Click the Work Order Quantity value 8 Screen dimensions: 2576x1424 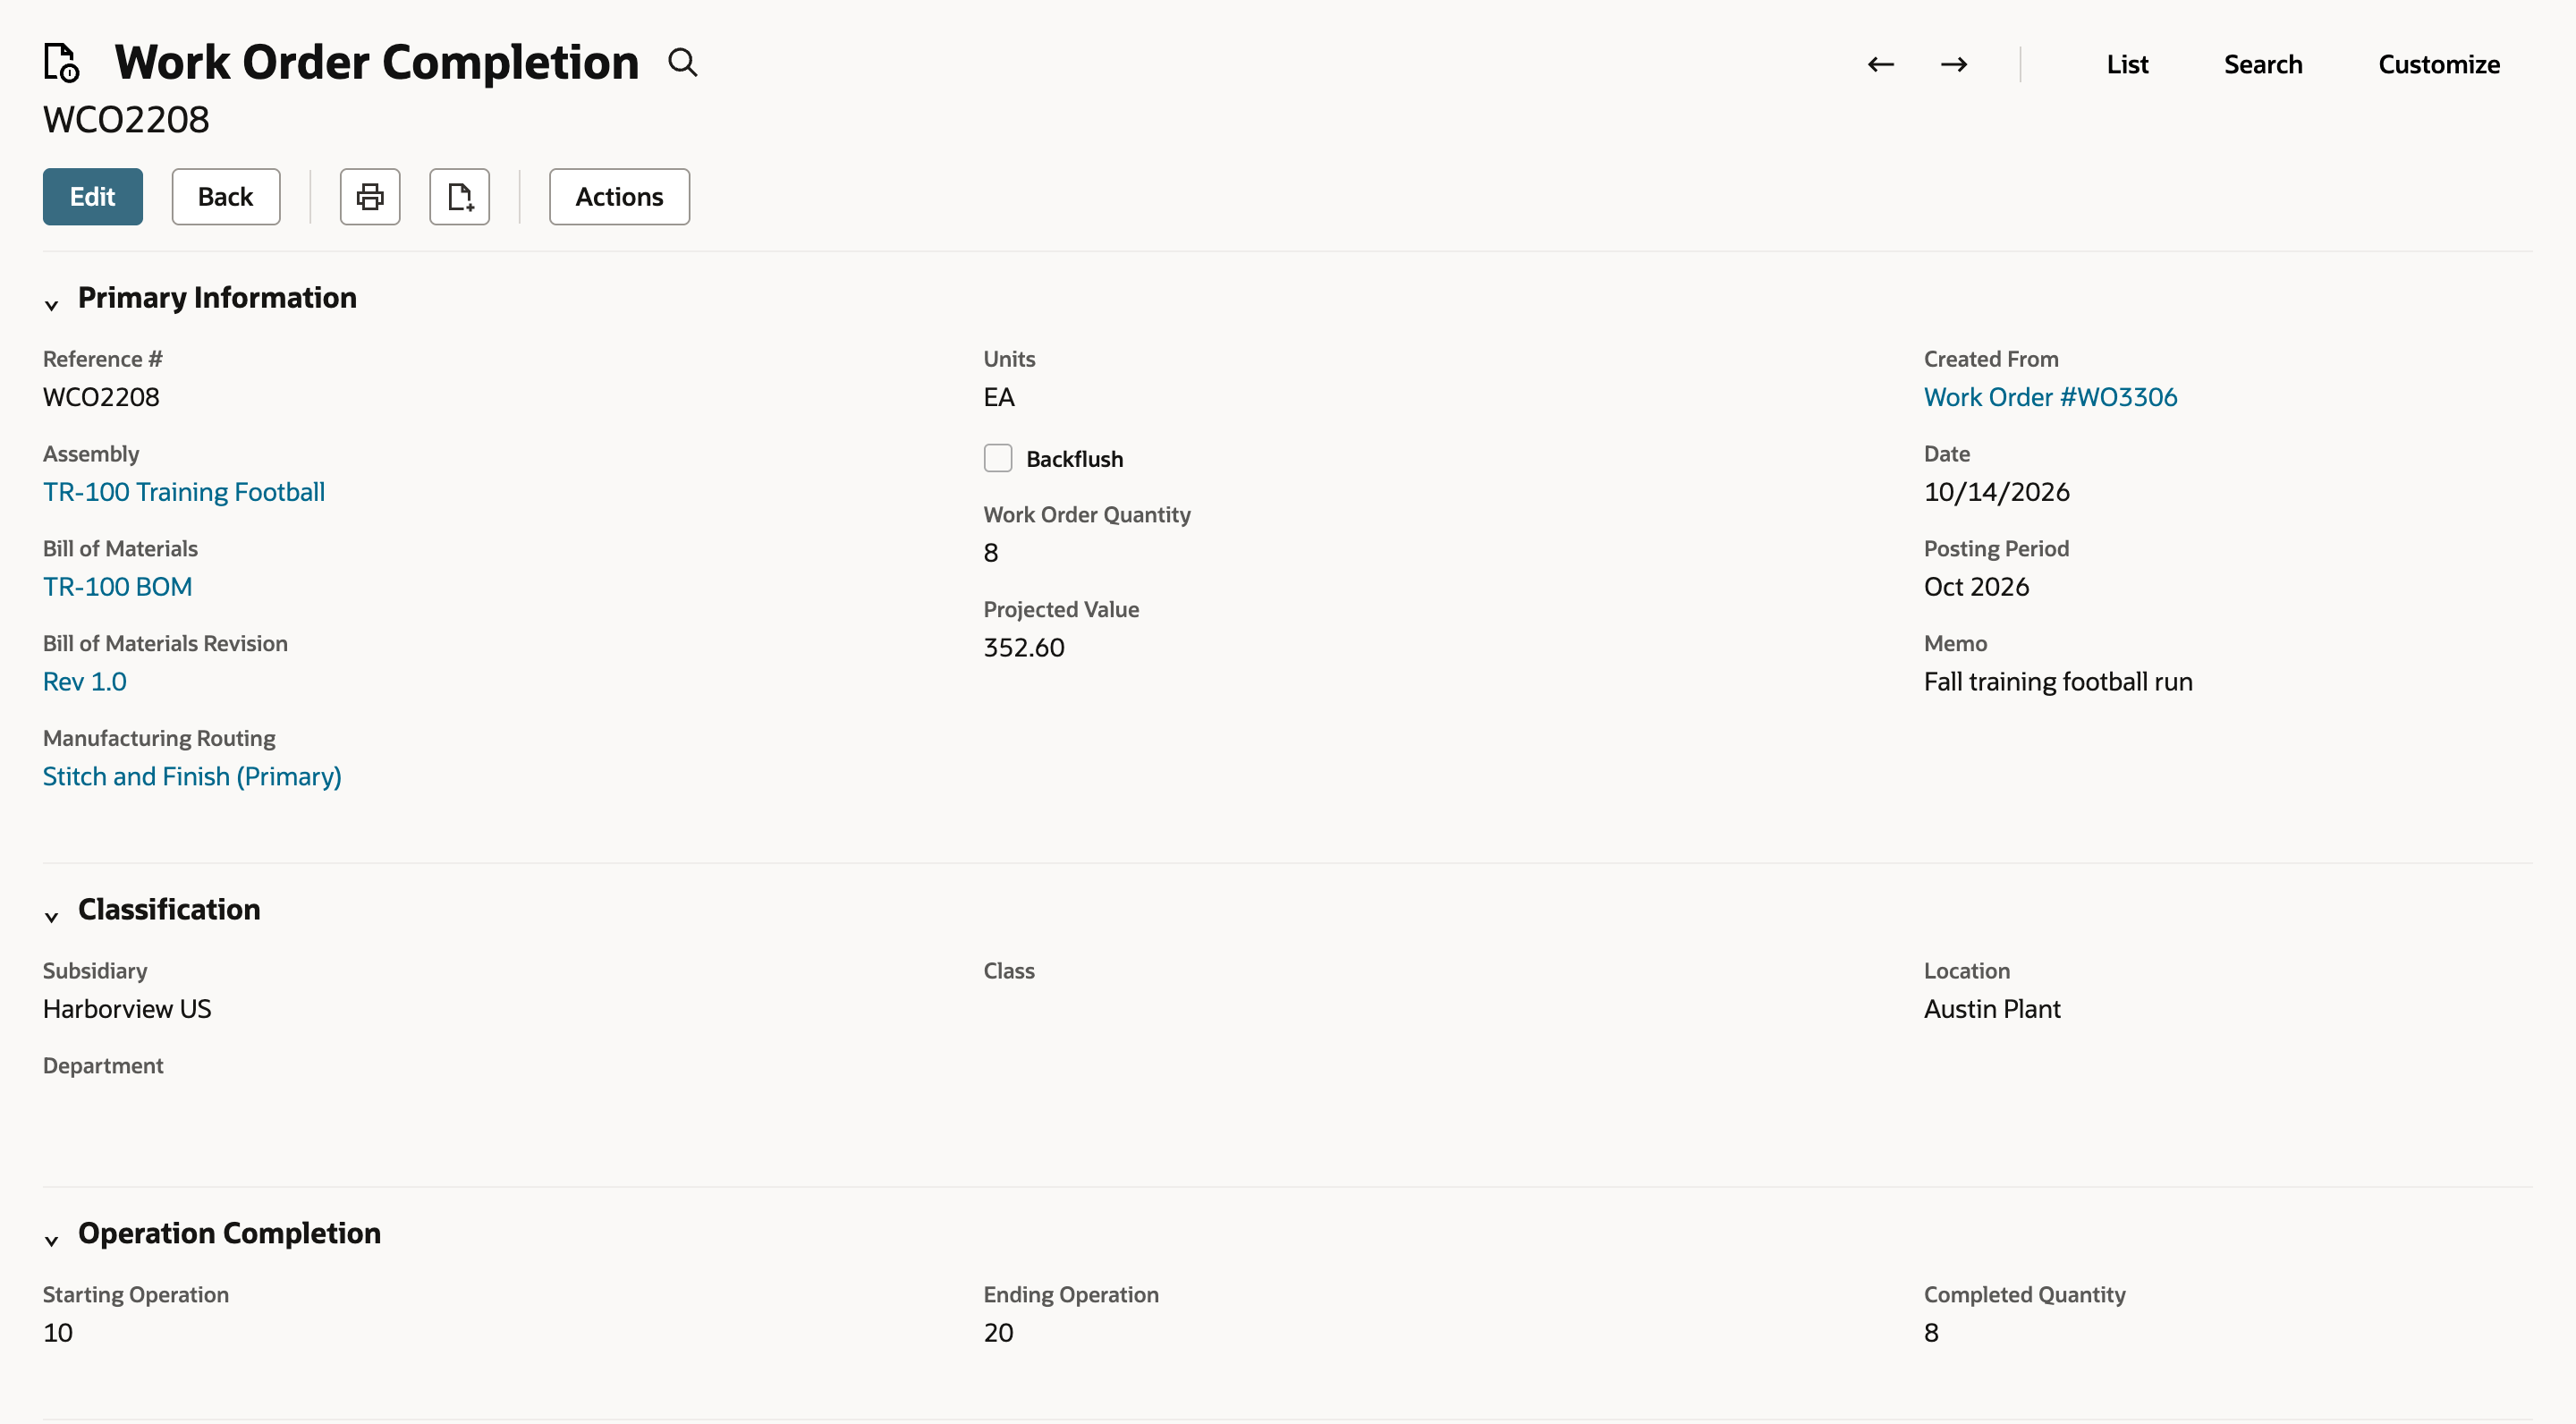[991, 553]
